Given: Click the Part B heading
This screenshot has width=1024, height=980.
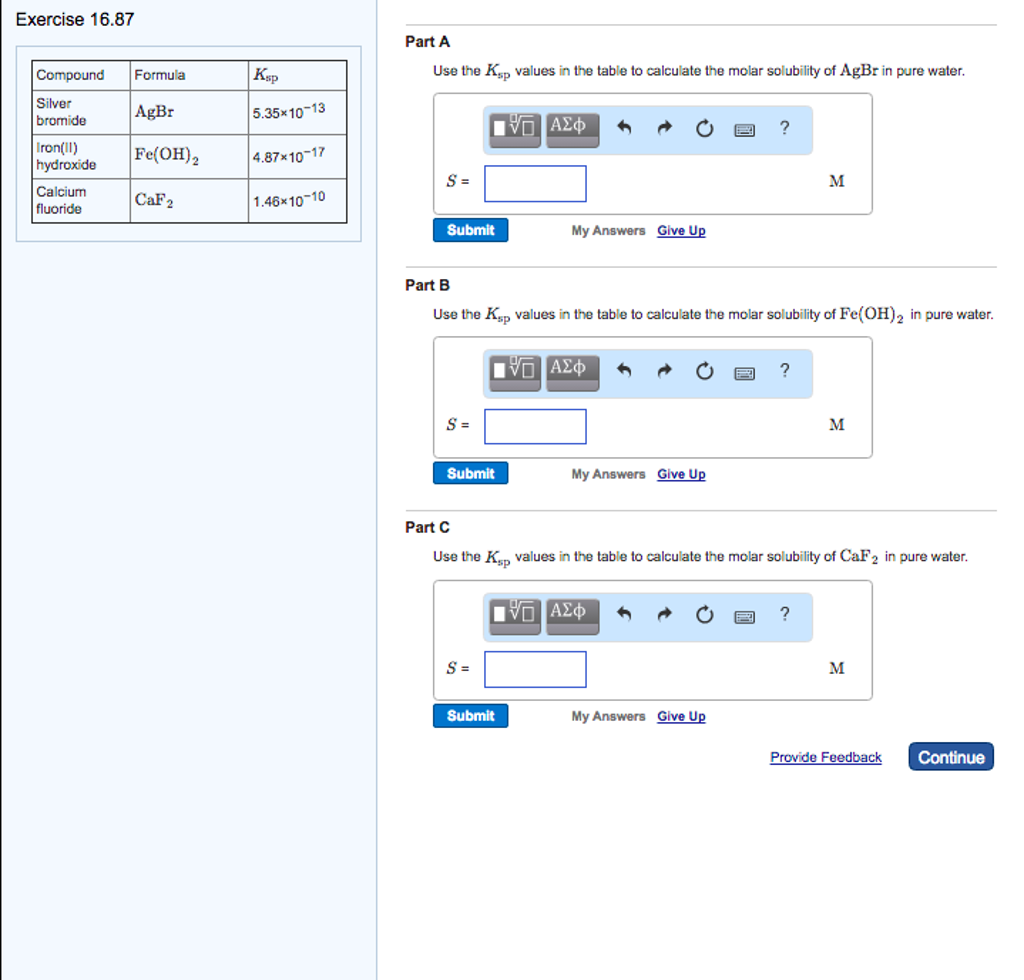Looking at the screenshot, I should click(x=428, y=285).
